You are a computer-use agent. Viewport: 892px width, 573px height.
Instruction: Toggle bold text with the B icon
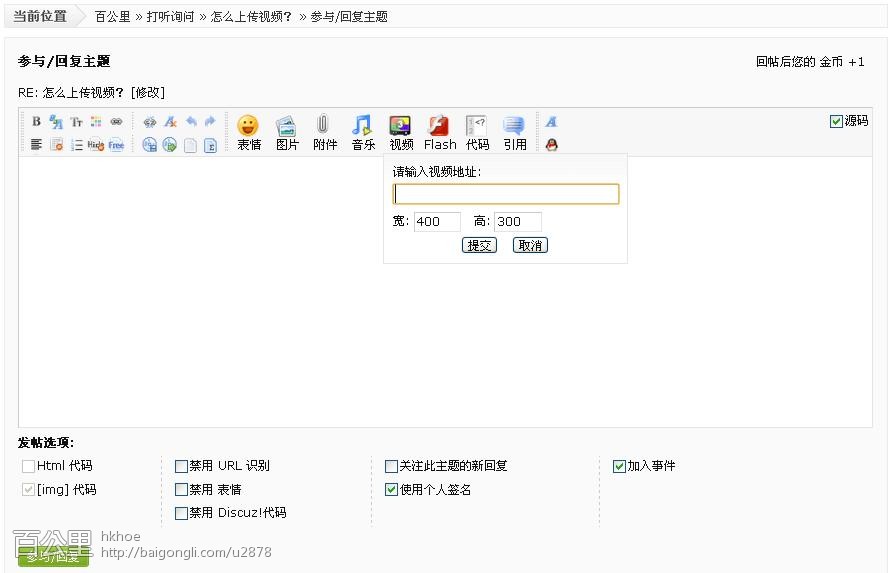36,121
